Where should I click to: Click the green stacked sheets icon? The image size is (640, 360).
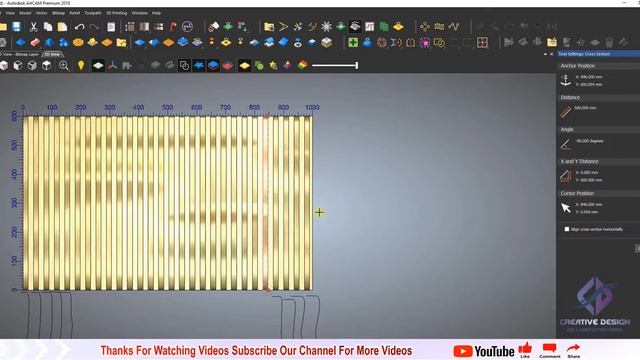point(384,27)
